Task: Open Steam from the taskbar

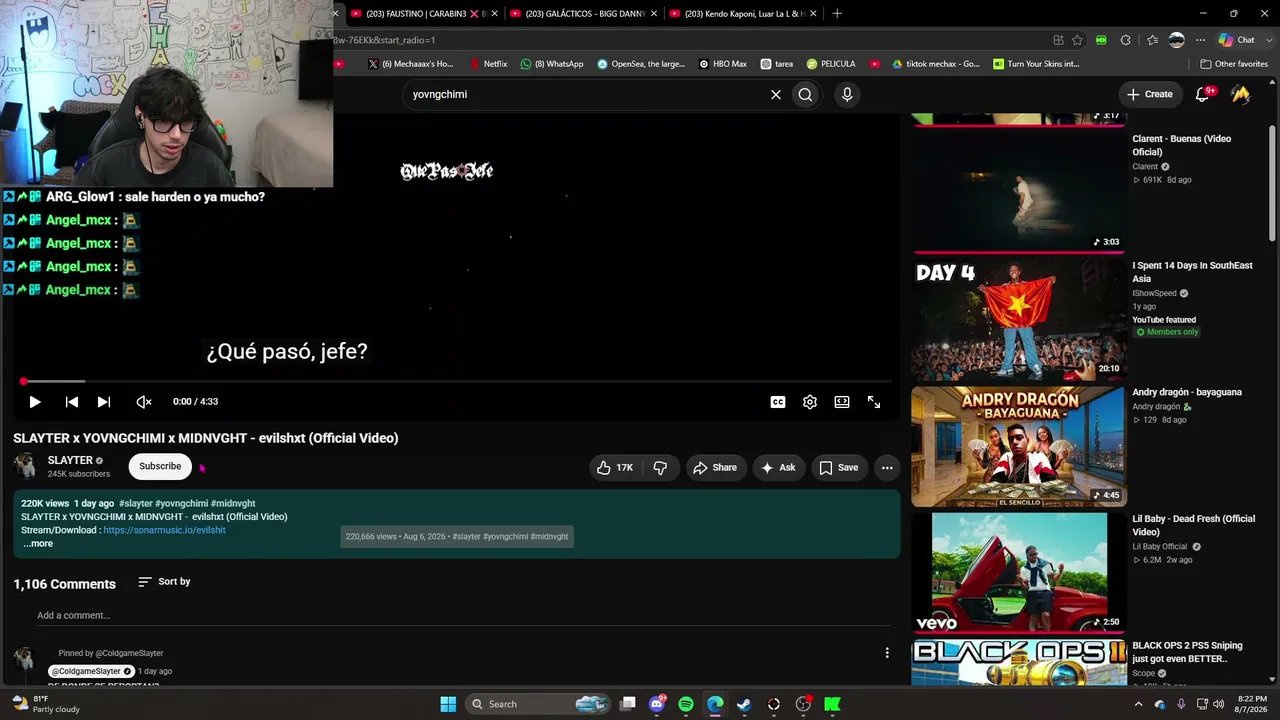Action: click(744, 704)
